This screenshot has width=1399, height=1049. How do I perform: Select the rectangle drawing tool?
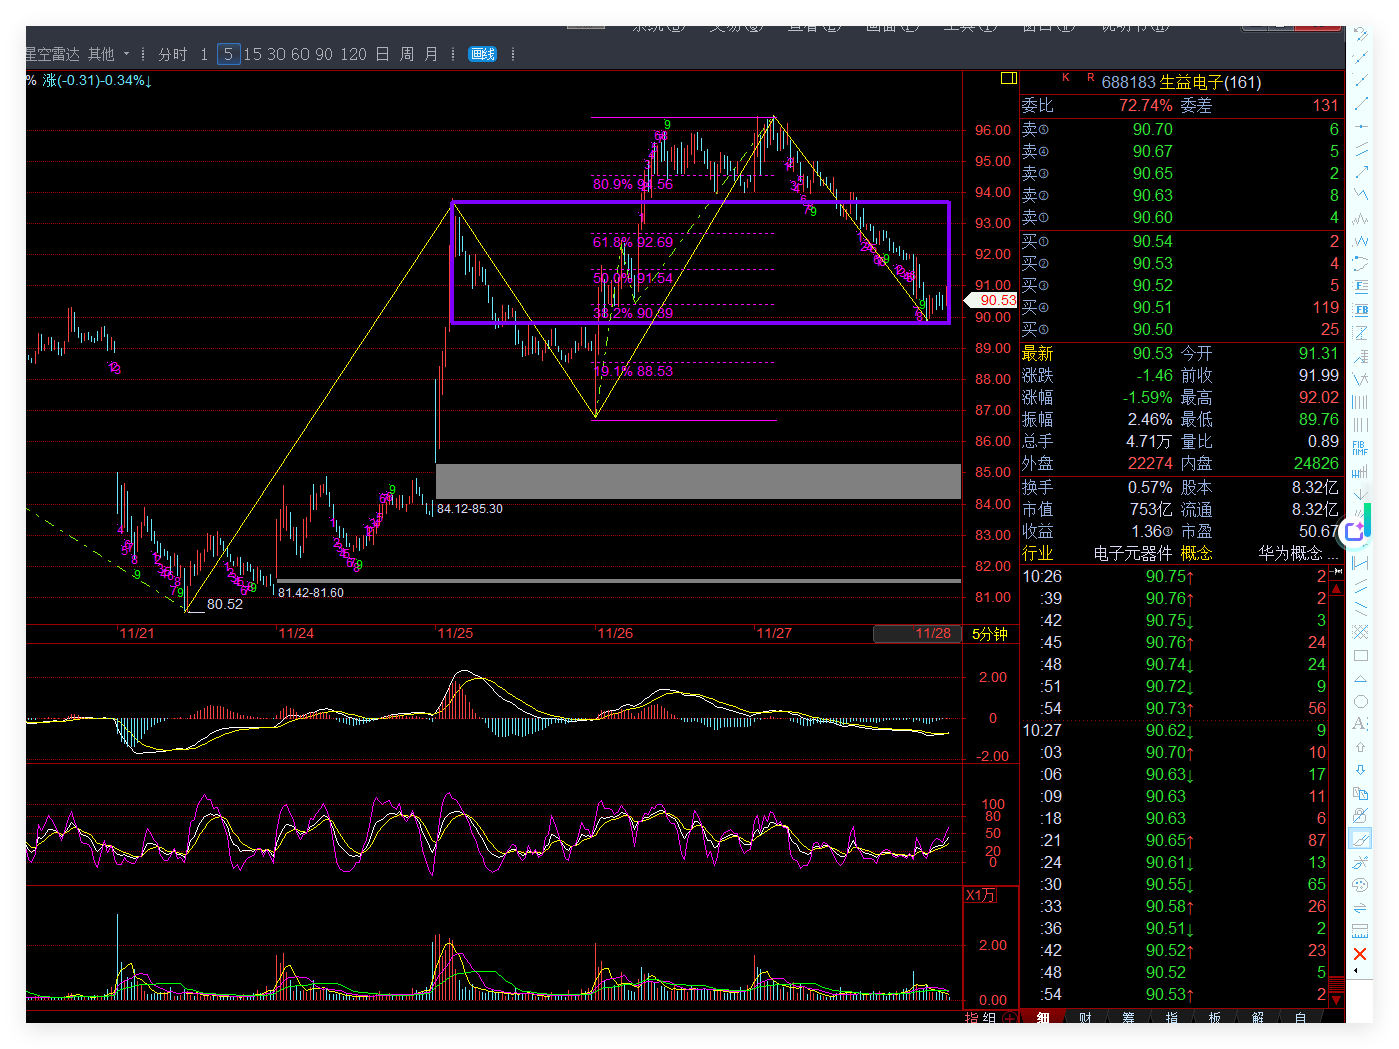1360,656
